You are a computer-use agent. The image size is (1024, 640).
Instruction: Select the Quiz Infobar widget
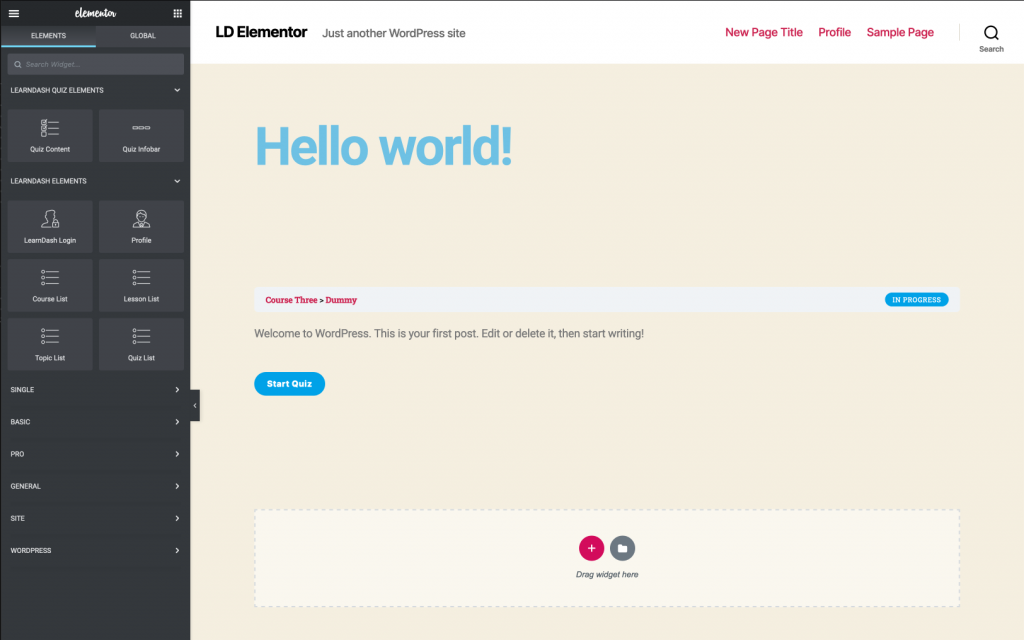[x=141, y=136]
